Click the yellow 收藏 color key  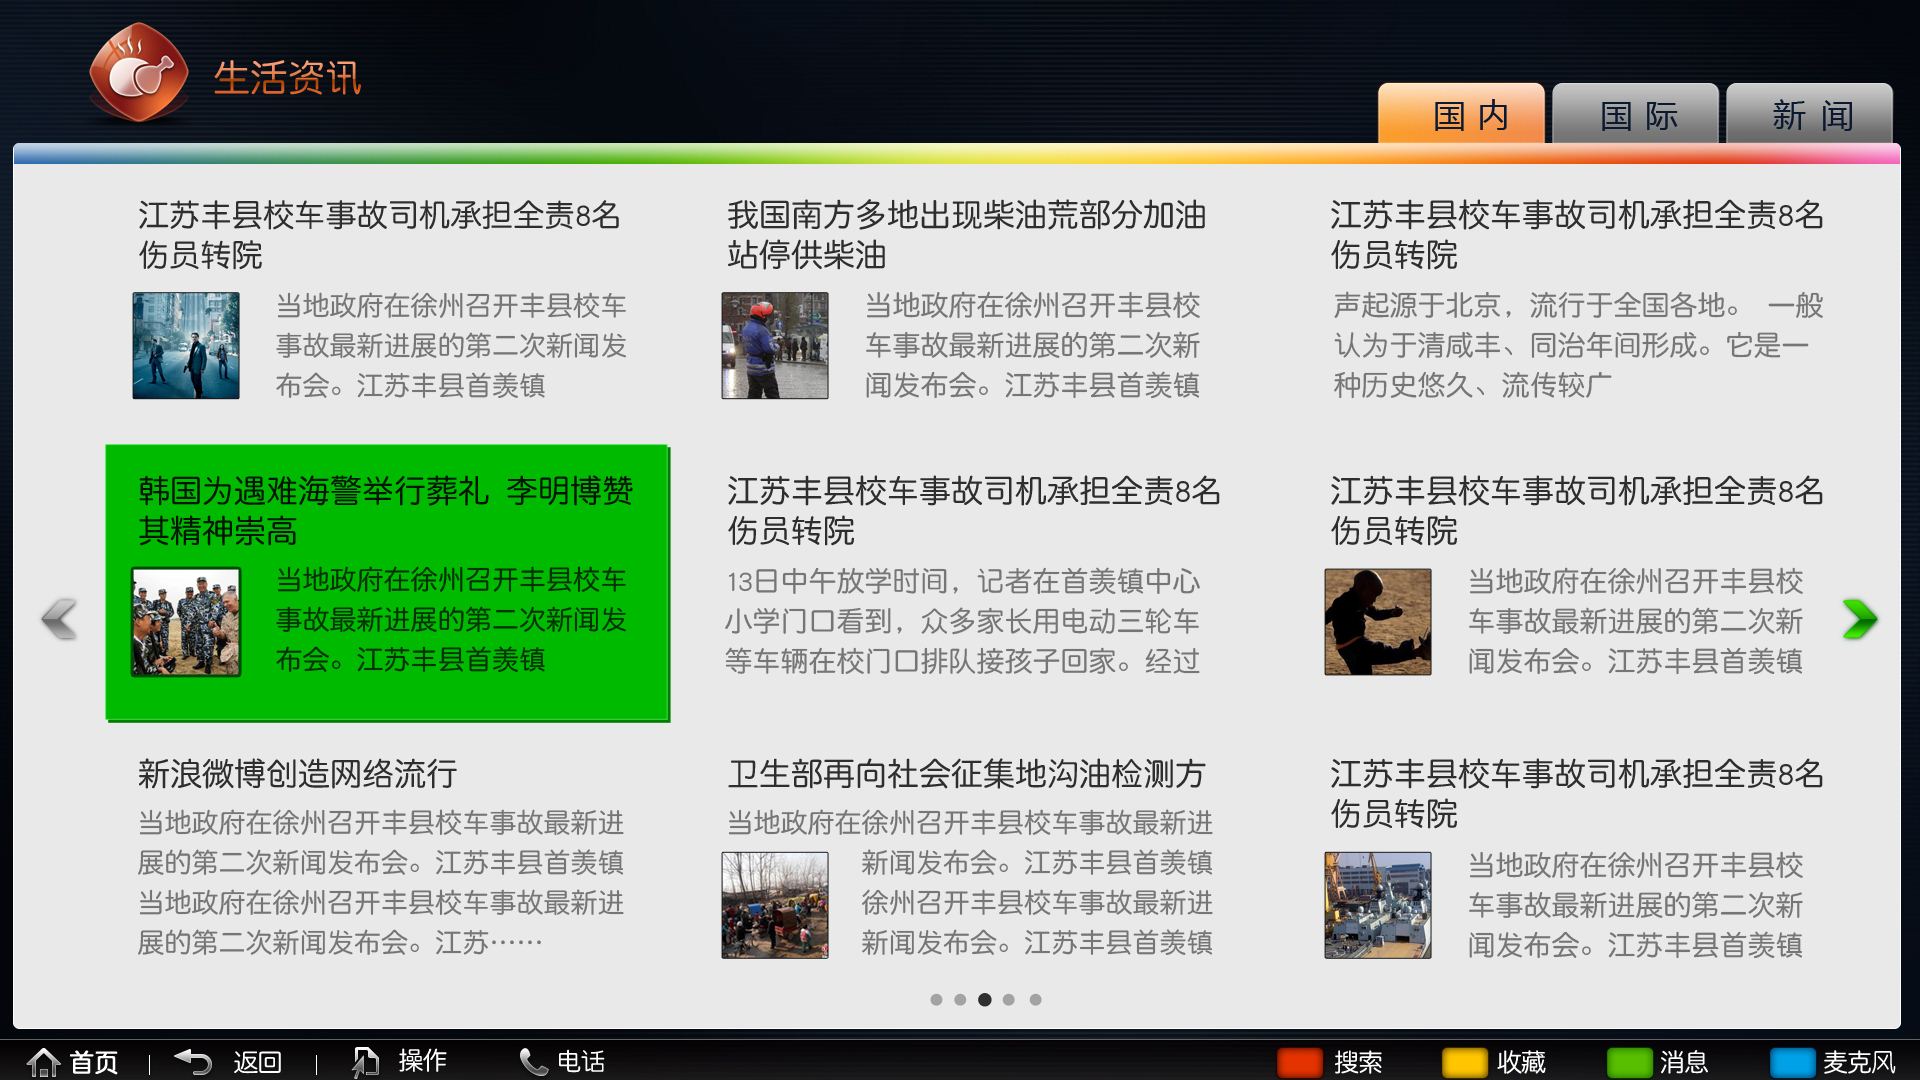pos(1464,1062)
